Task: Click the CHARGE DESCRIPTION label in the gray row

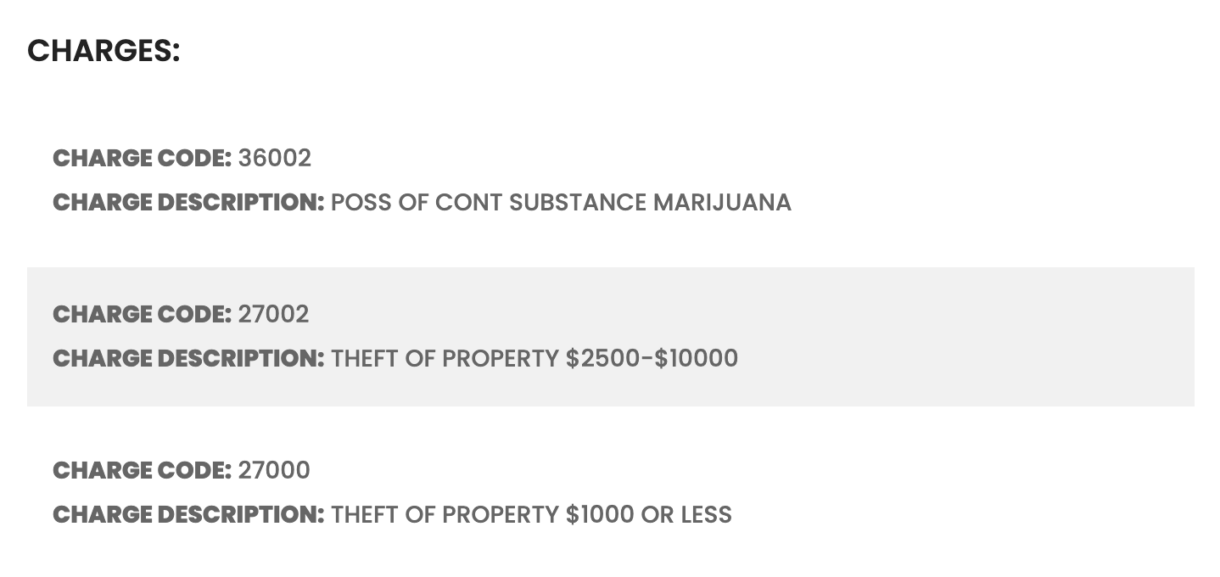Action: click(188, 358)
